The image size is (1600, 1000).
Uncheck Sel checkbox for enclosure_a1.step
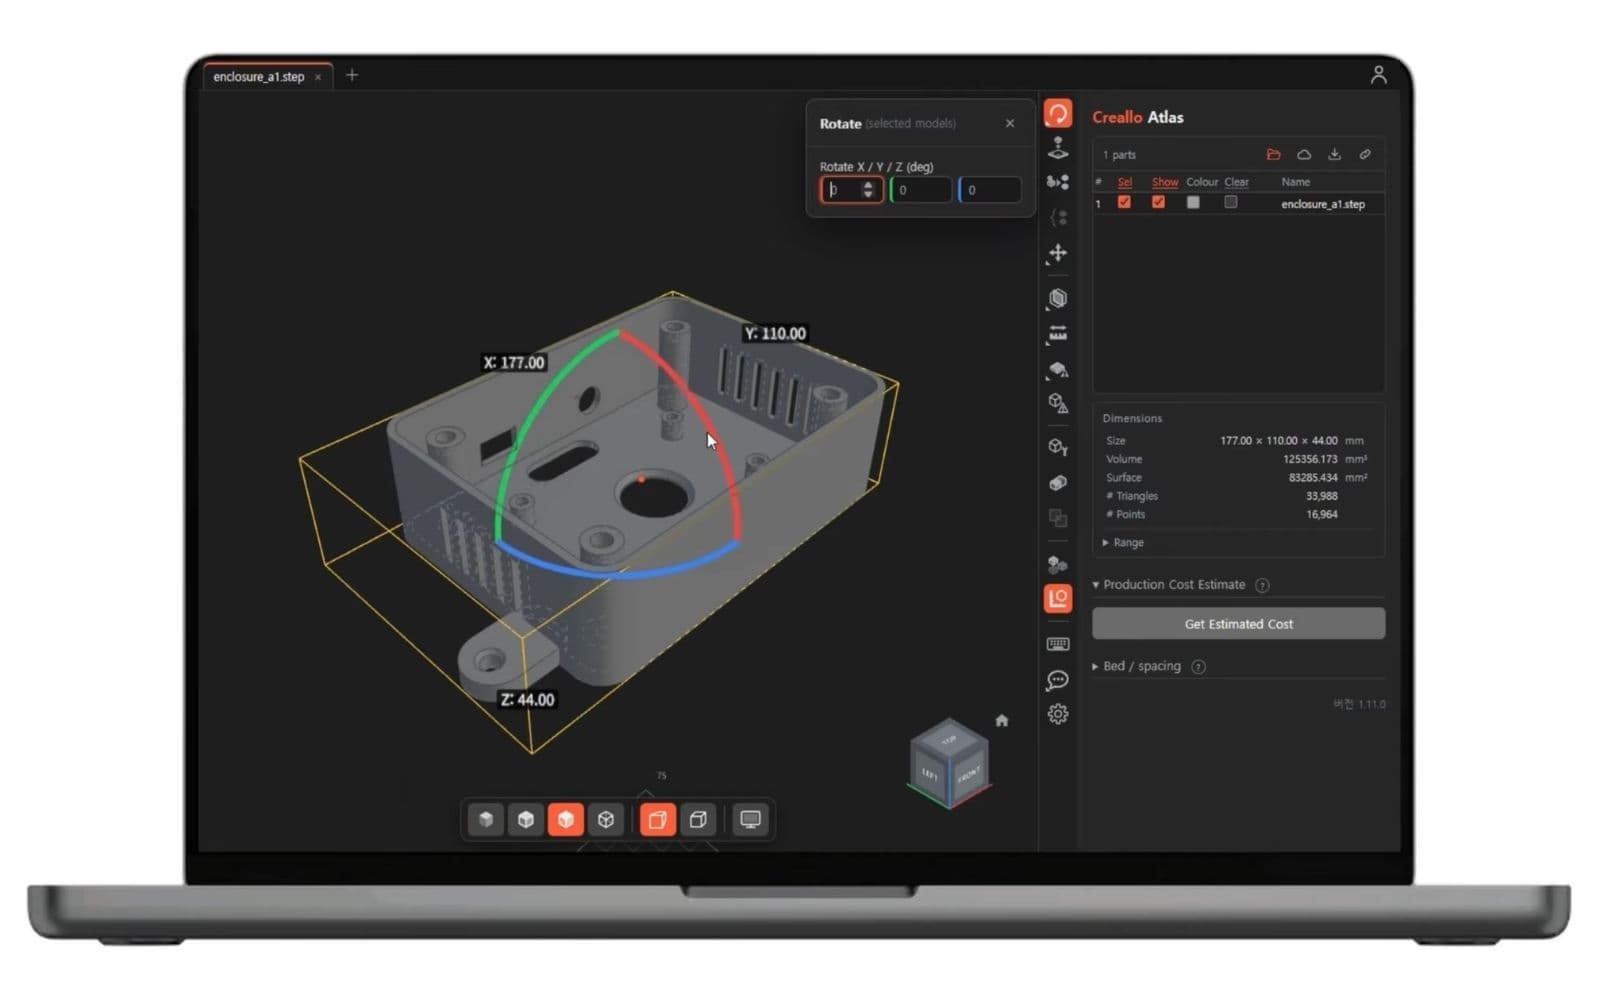click(1124, 203)
